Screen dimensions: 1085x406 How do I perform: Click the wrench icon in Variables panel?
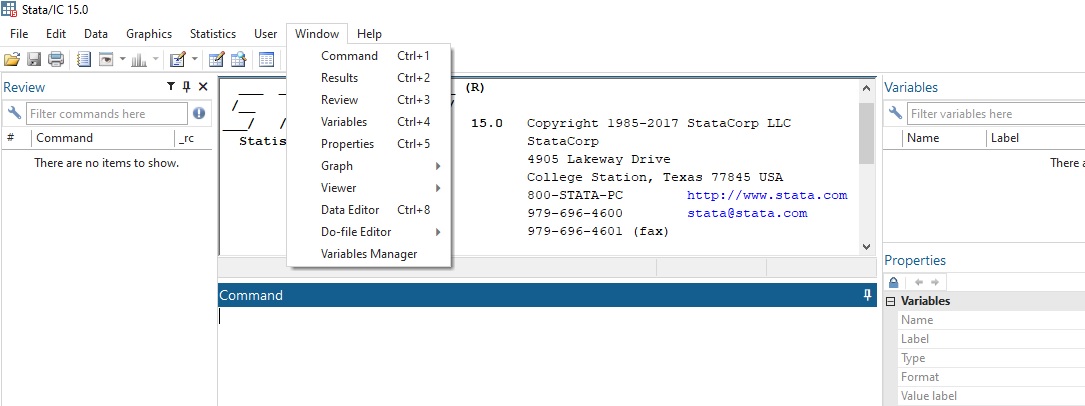click(895, 113)
